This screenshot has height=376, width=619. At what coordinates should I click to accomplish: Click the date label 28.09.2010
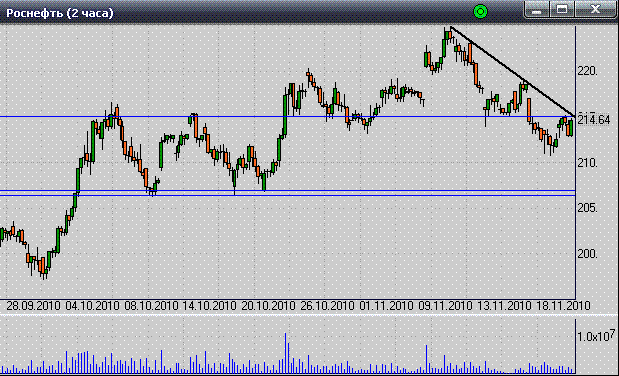coord(34,306)
